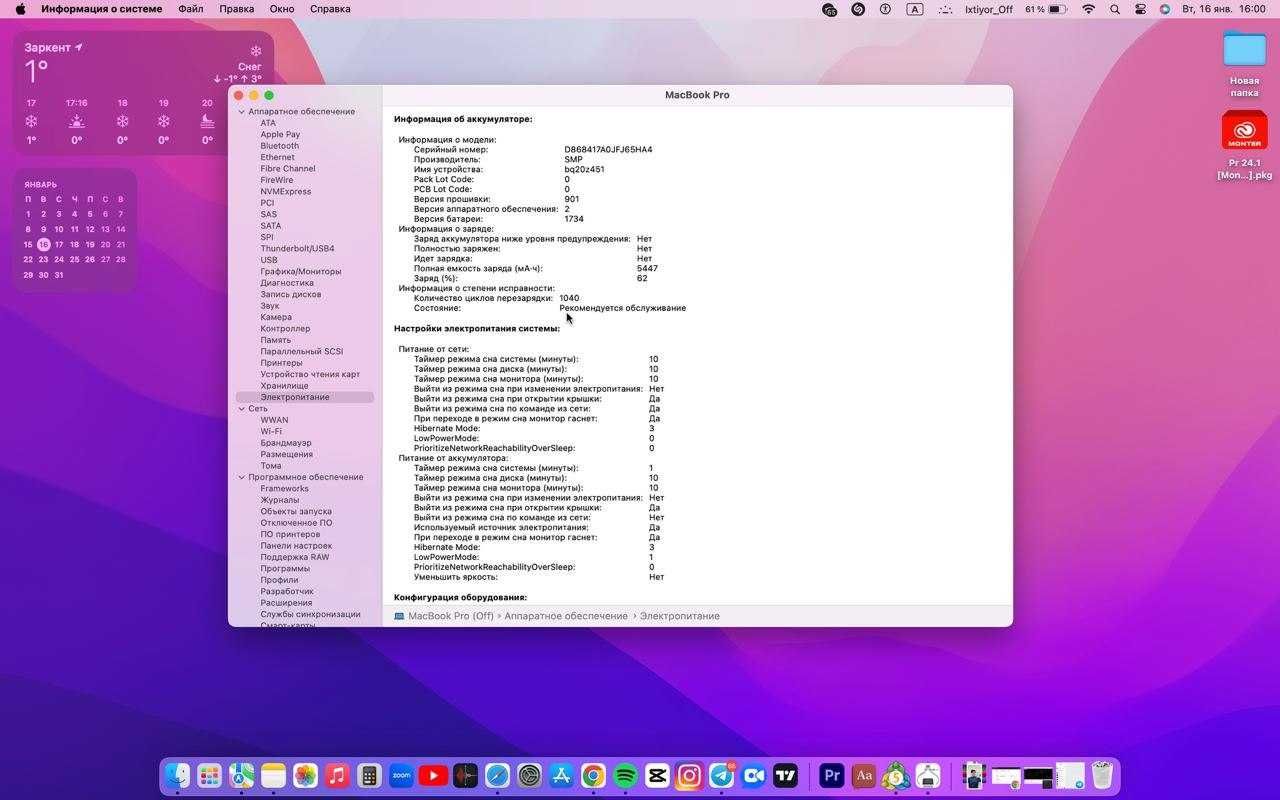Select Bluetooth in the hardware list
Screen dimensions: 1280x800
click(280, 146)
